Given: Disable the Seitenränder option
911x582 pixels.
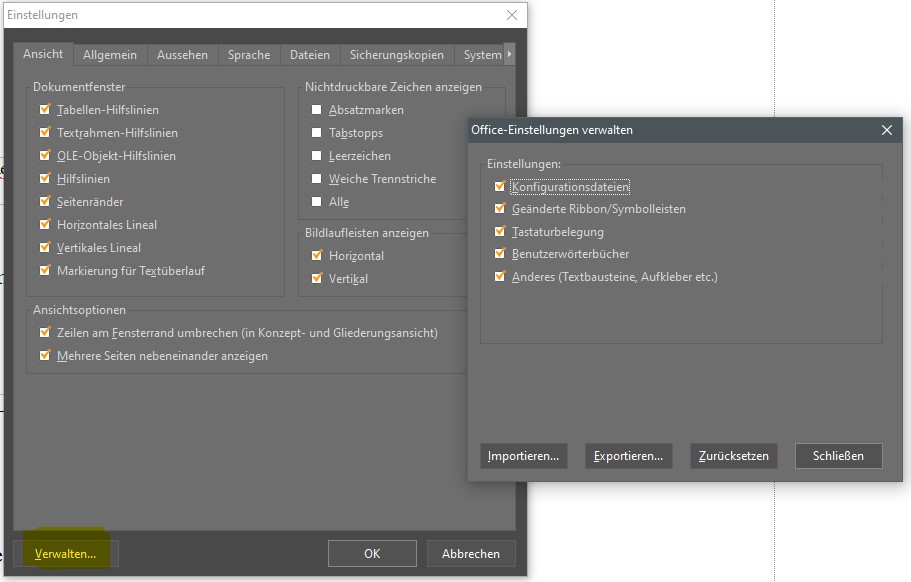Looking at the screenshot, I should [45, 202].
